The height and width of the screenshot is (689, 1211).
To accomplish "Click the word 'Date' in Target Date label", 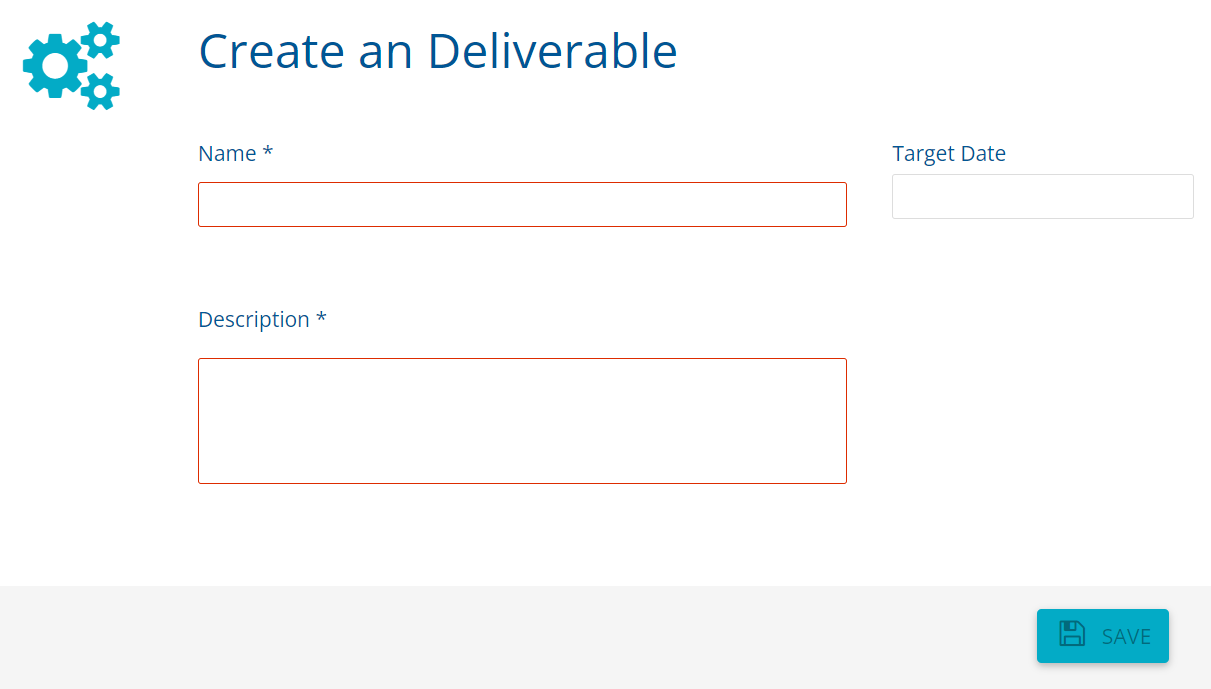I will 982,153.
